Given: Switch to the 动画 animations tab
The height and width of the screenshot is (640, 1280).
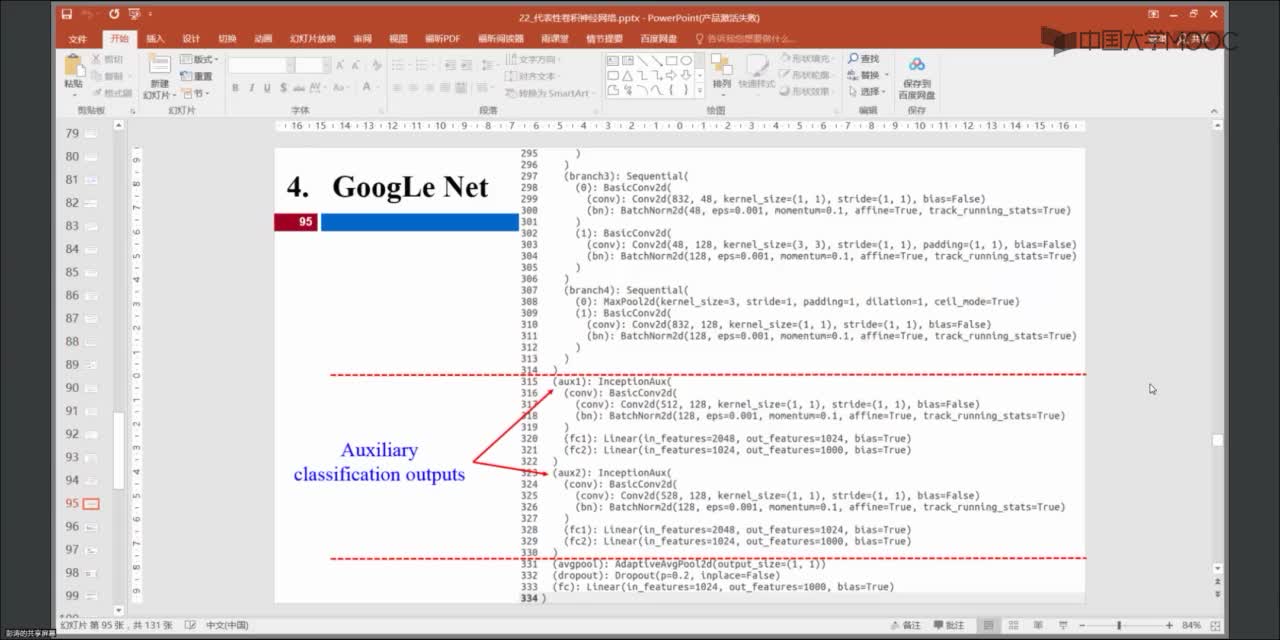Looking at the screenshot, I should (263, 39).
